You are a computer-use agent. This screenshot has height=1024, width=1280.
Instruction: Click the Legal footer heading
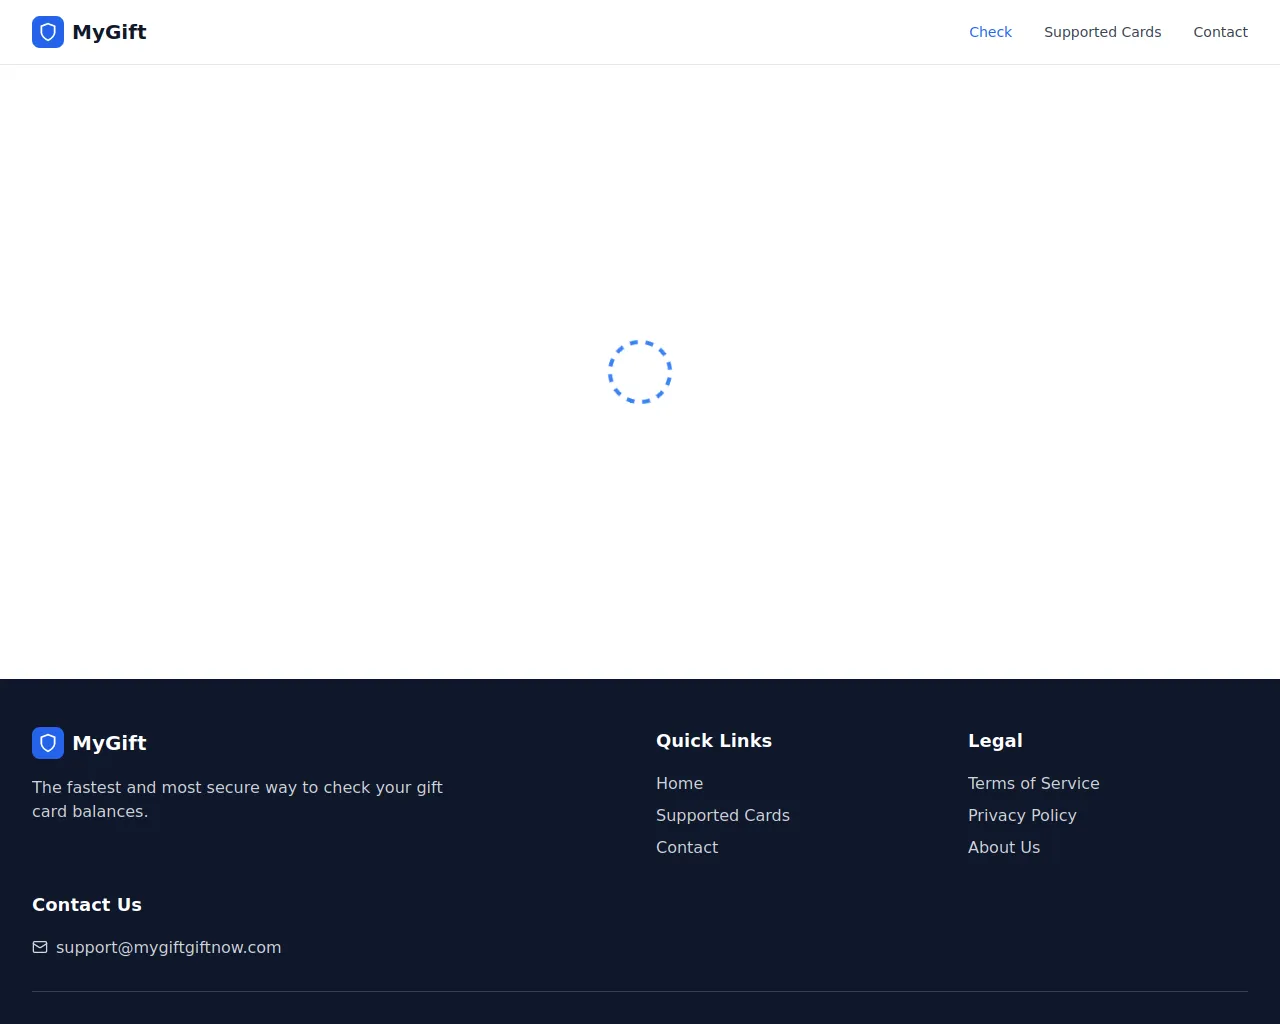pos(994,741)
